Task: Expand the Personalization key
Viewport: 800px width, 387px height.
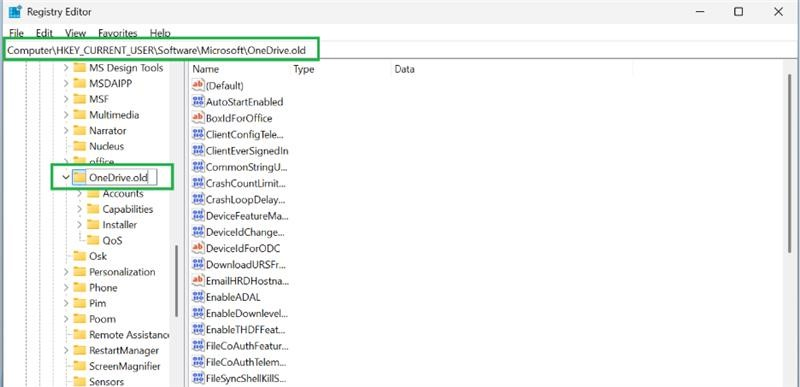Action: (x=65, y=272)
